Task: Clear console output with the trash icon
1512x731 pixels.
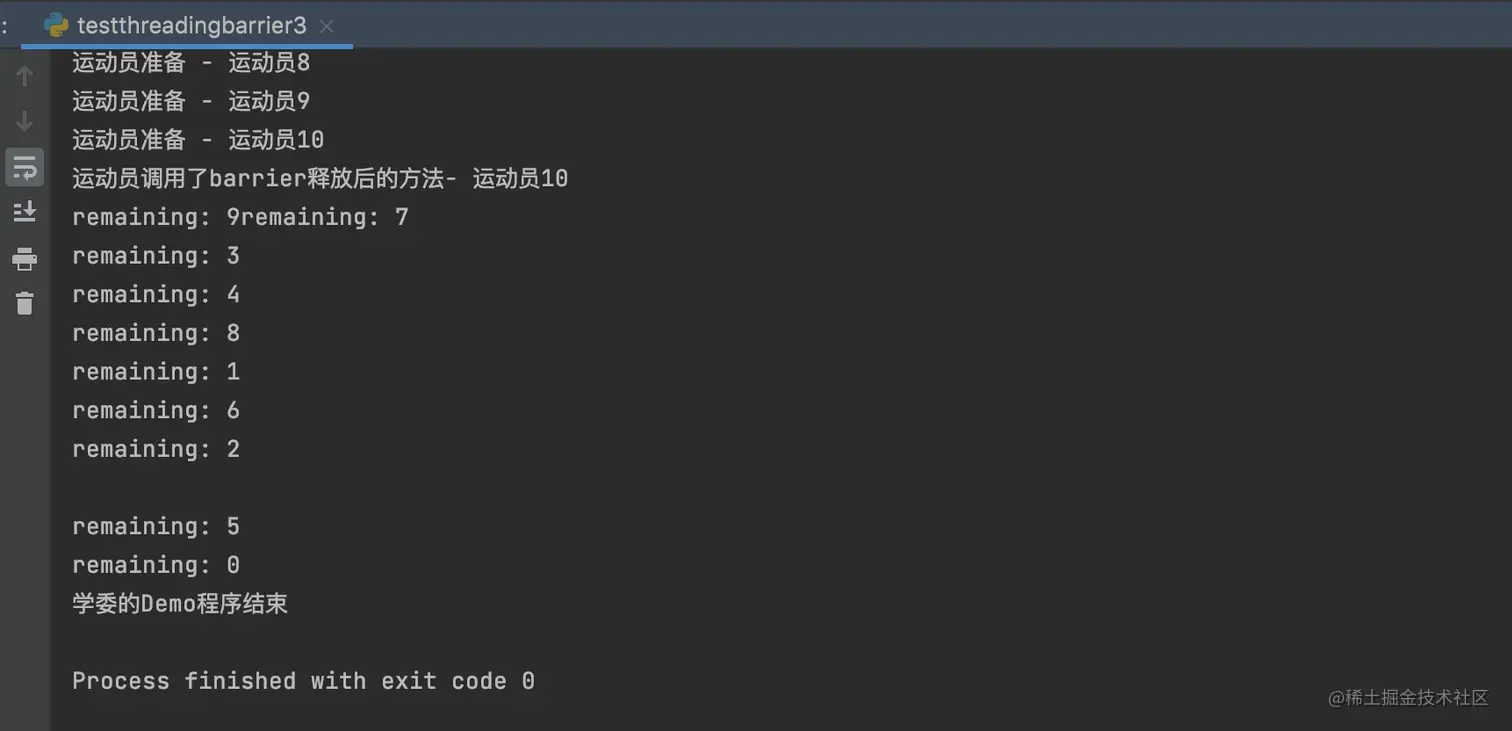Action: [x=25, y=302]
